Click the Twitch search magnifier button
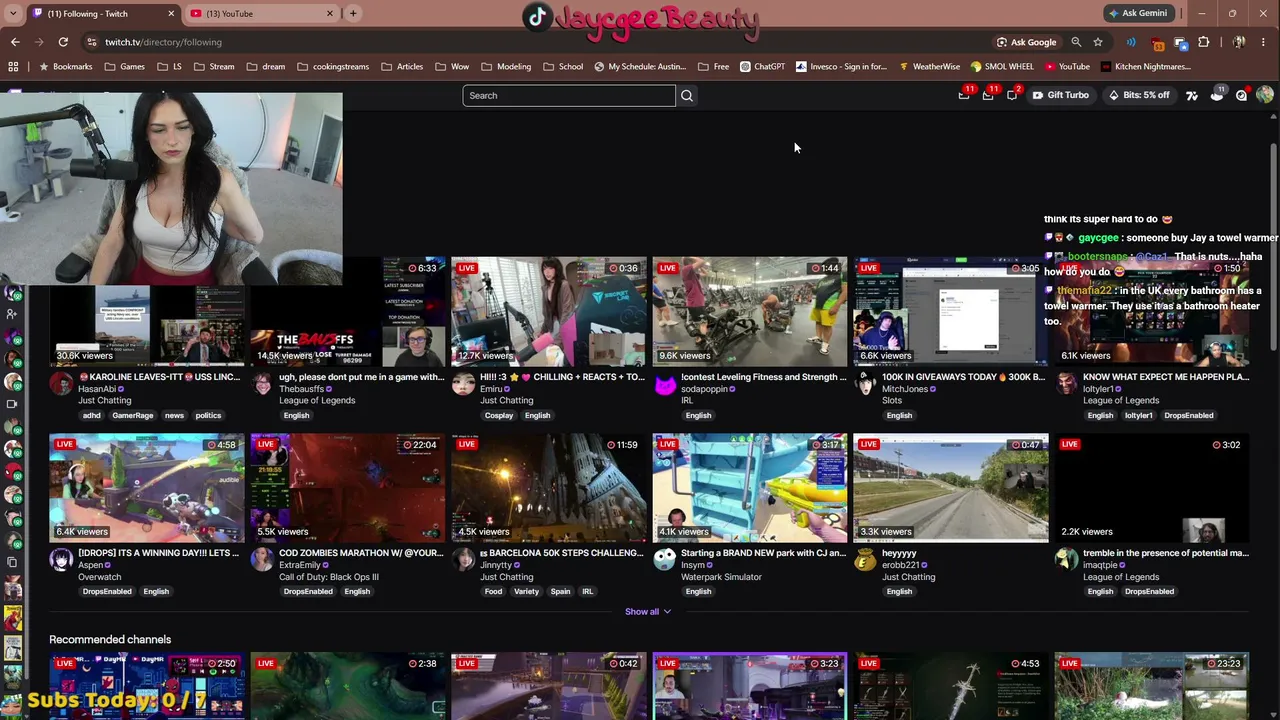Image resolution: width=1280 pixels, height=720 pixels. [687, 95]
